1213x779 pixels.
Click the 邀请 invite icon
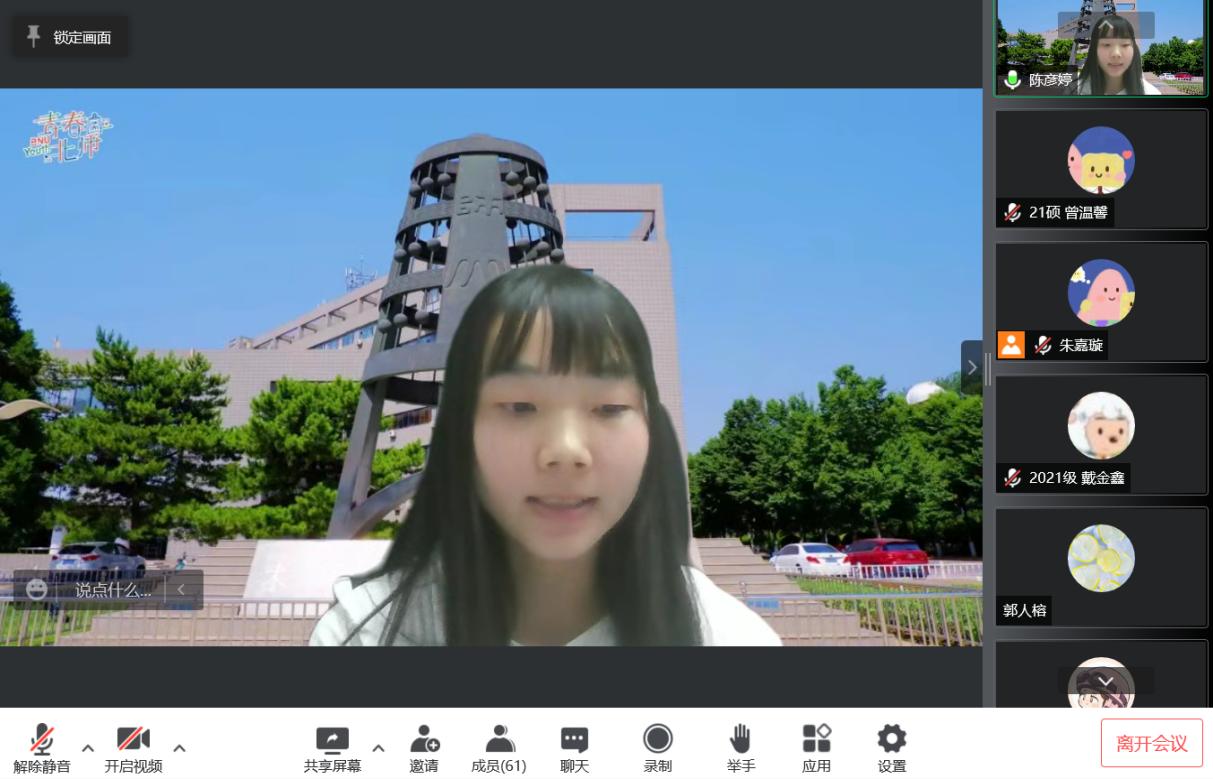click(424, 741)
